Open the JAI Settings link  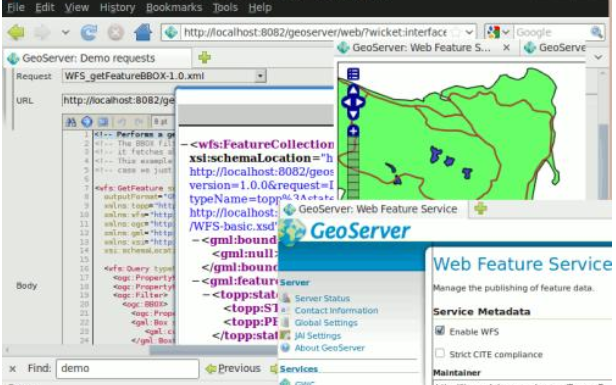317,336
